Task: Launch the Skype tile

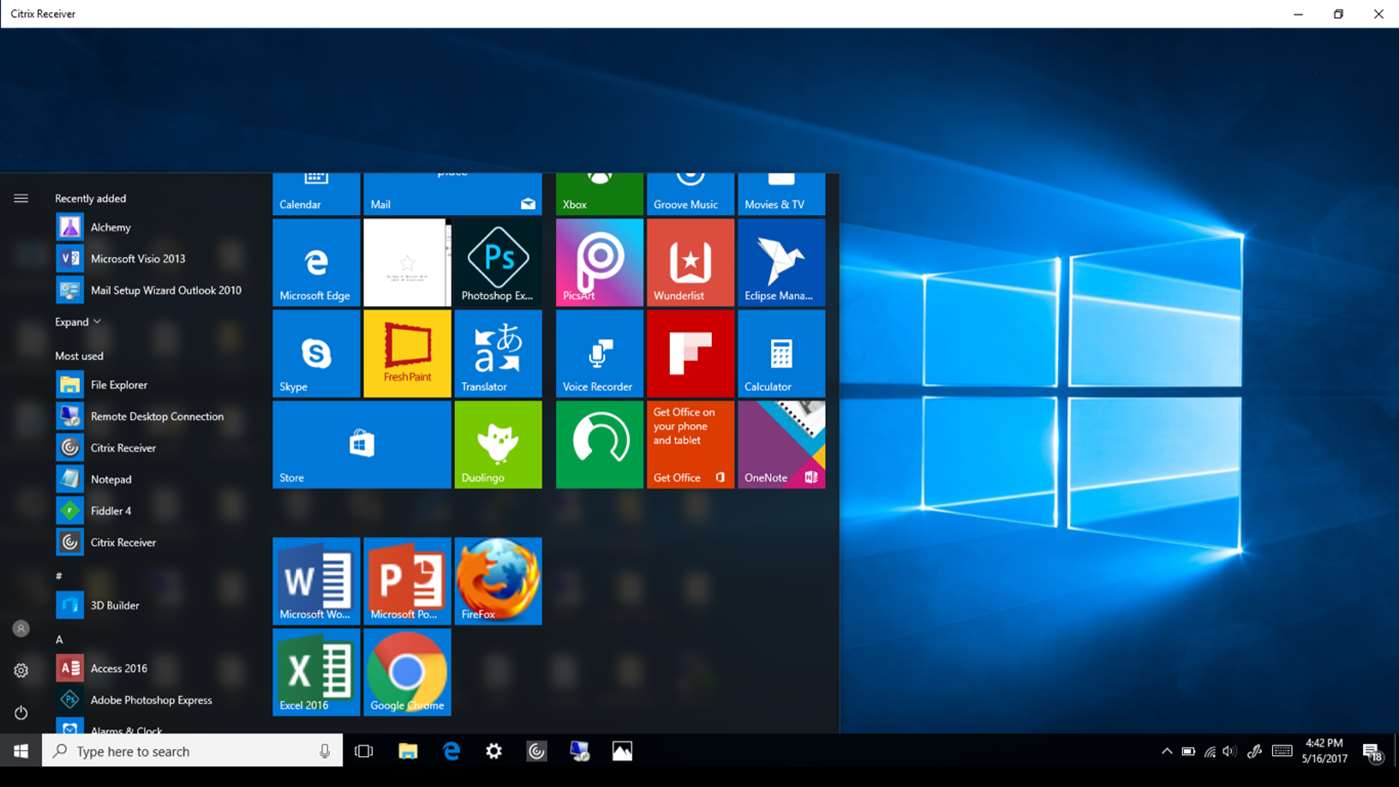Action: point(316,352)
